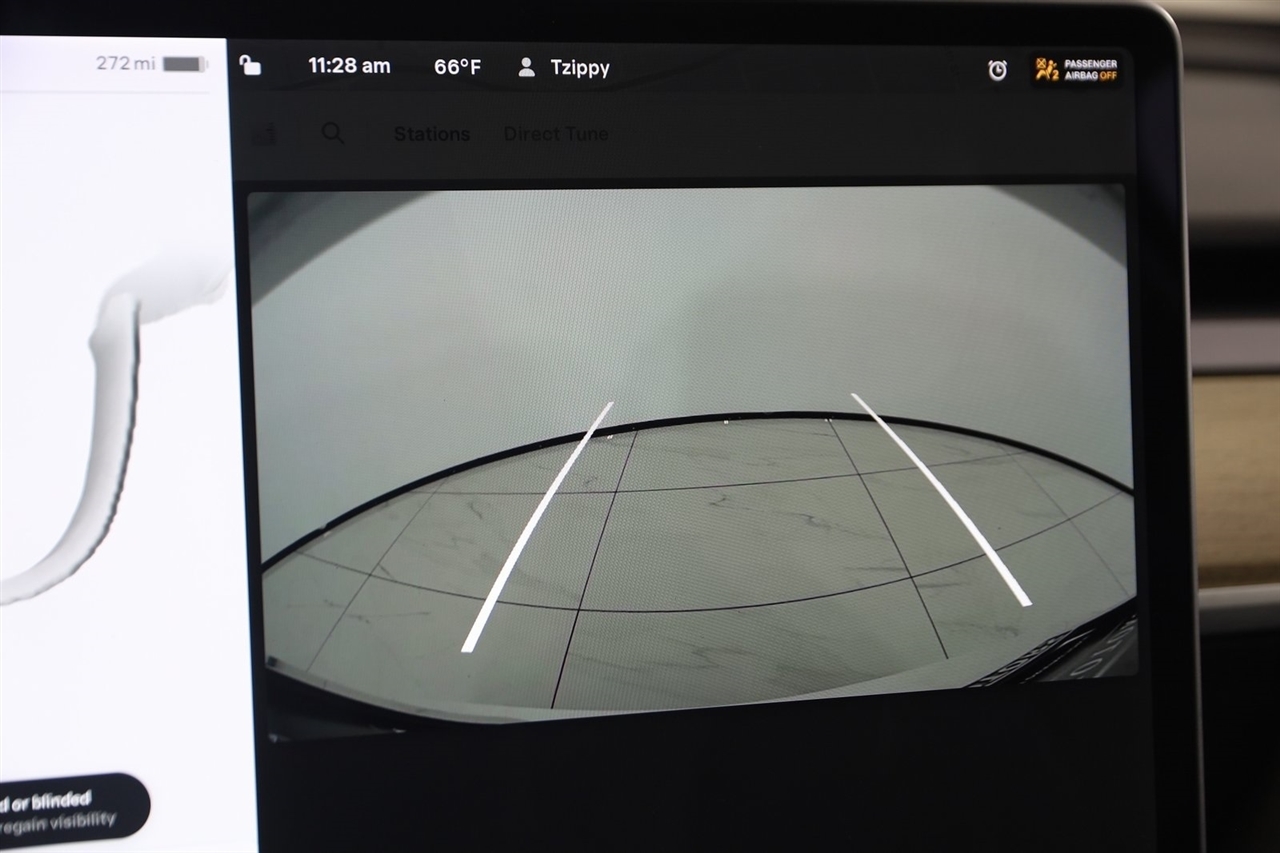Screen dimensions: 1280x853
Task: Open the Tzippy profile name
Action: pos(580,68)
